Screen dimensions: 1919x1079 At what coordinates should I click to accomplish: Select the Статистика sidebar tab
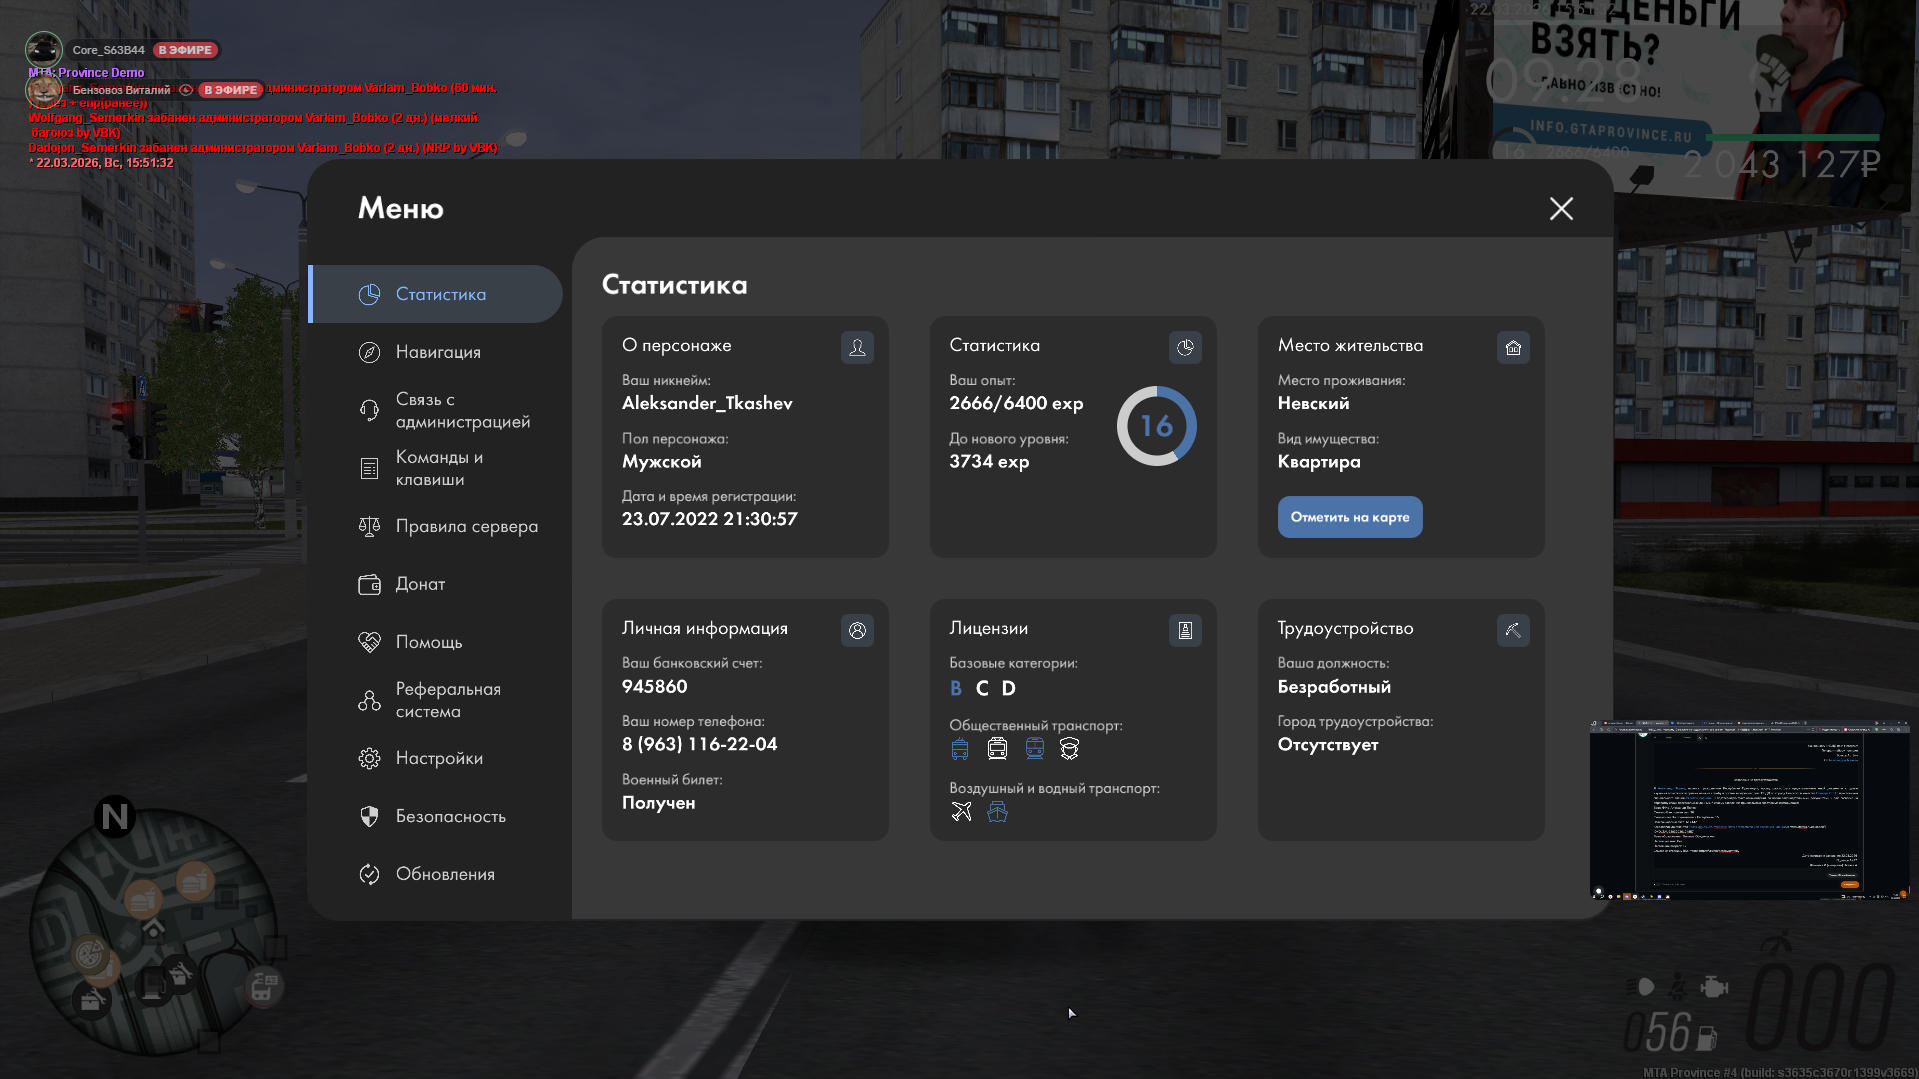click(440, 294)
